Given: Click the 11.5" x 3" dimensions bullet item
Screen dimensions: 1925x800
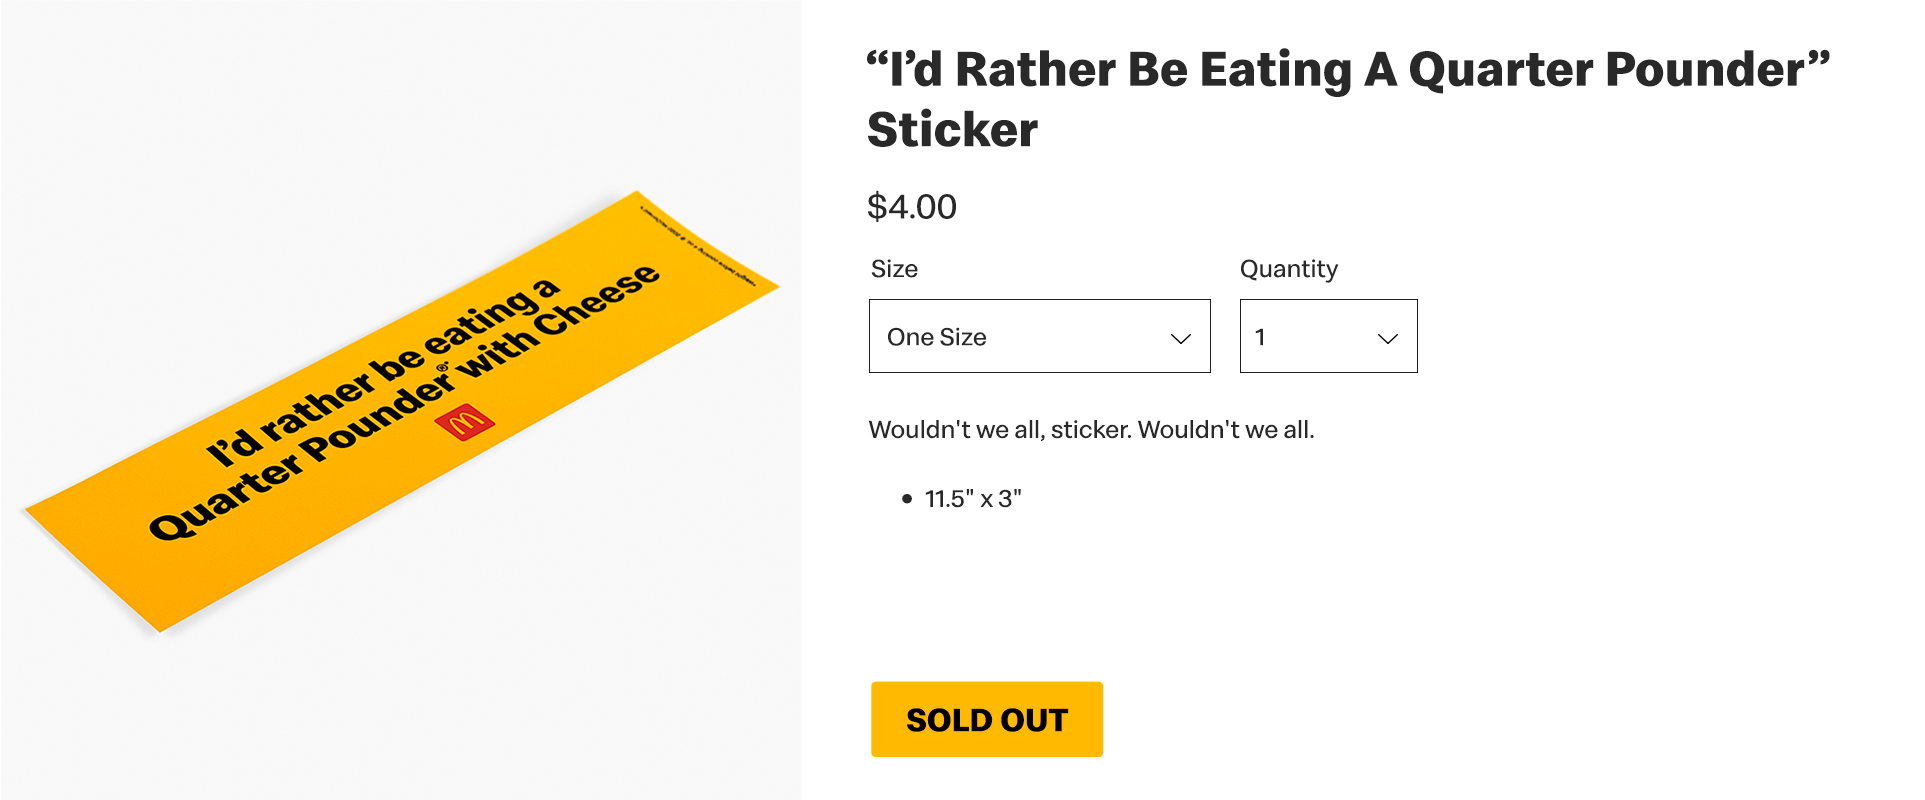Looking at the screenshot, I should 973,499.
